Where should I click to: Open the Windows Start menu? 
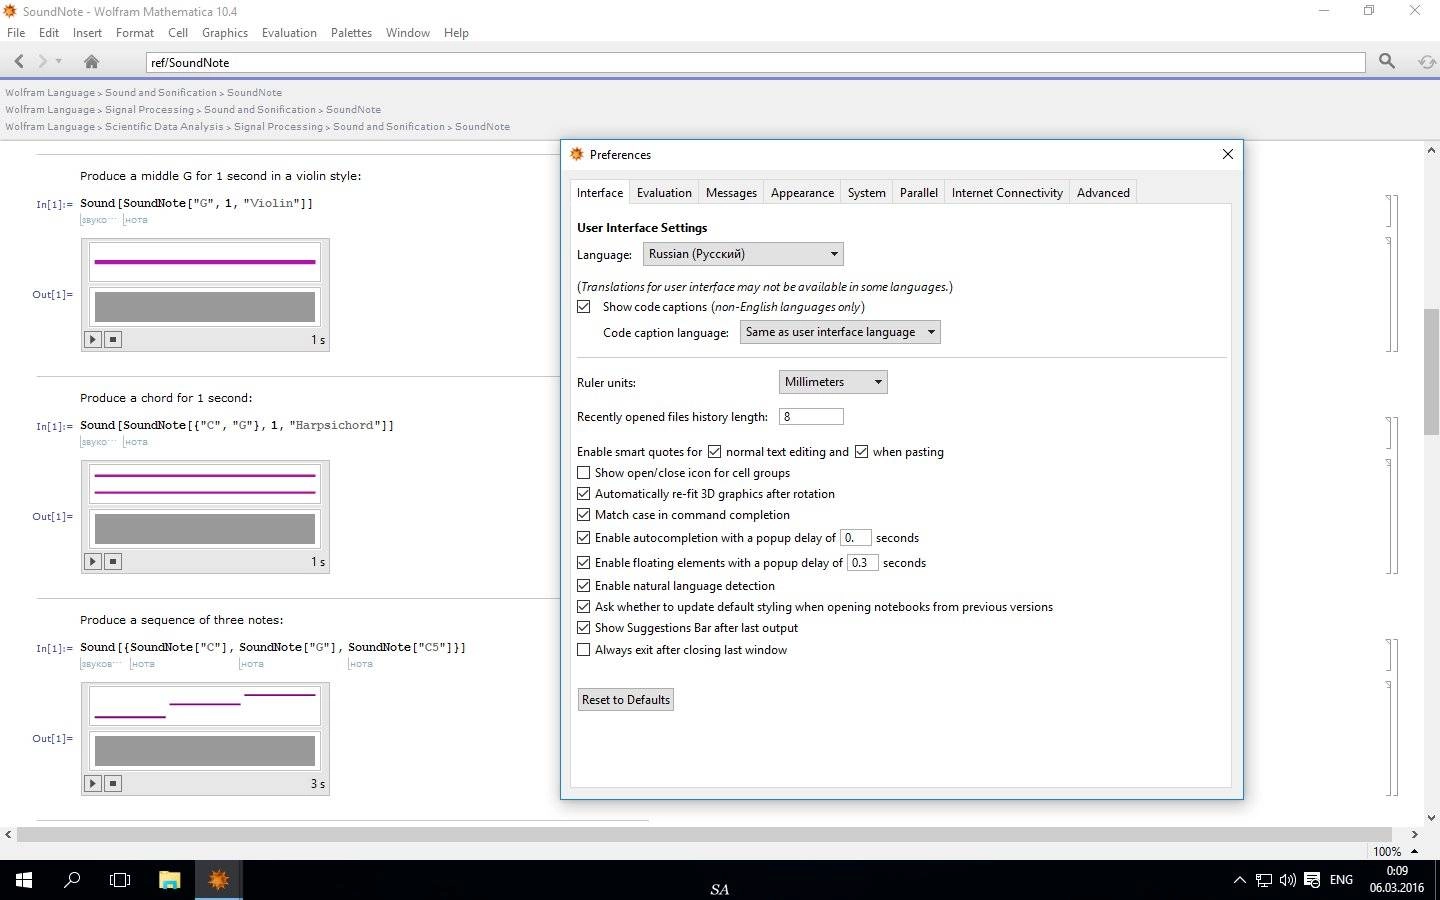point(24,880)
